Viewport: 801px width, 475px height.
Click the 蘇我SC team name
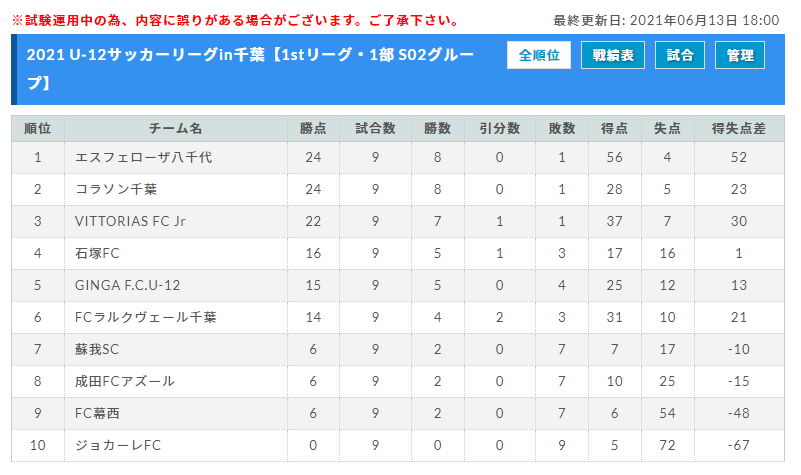[x=97, y=349]
